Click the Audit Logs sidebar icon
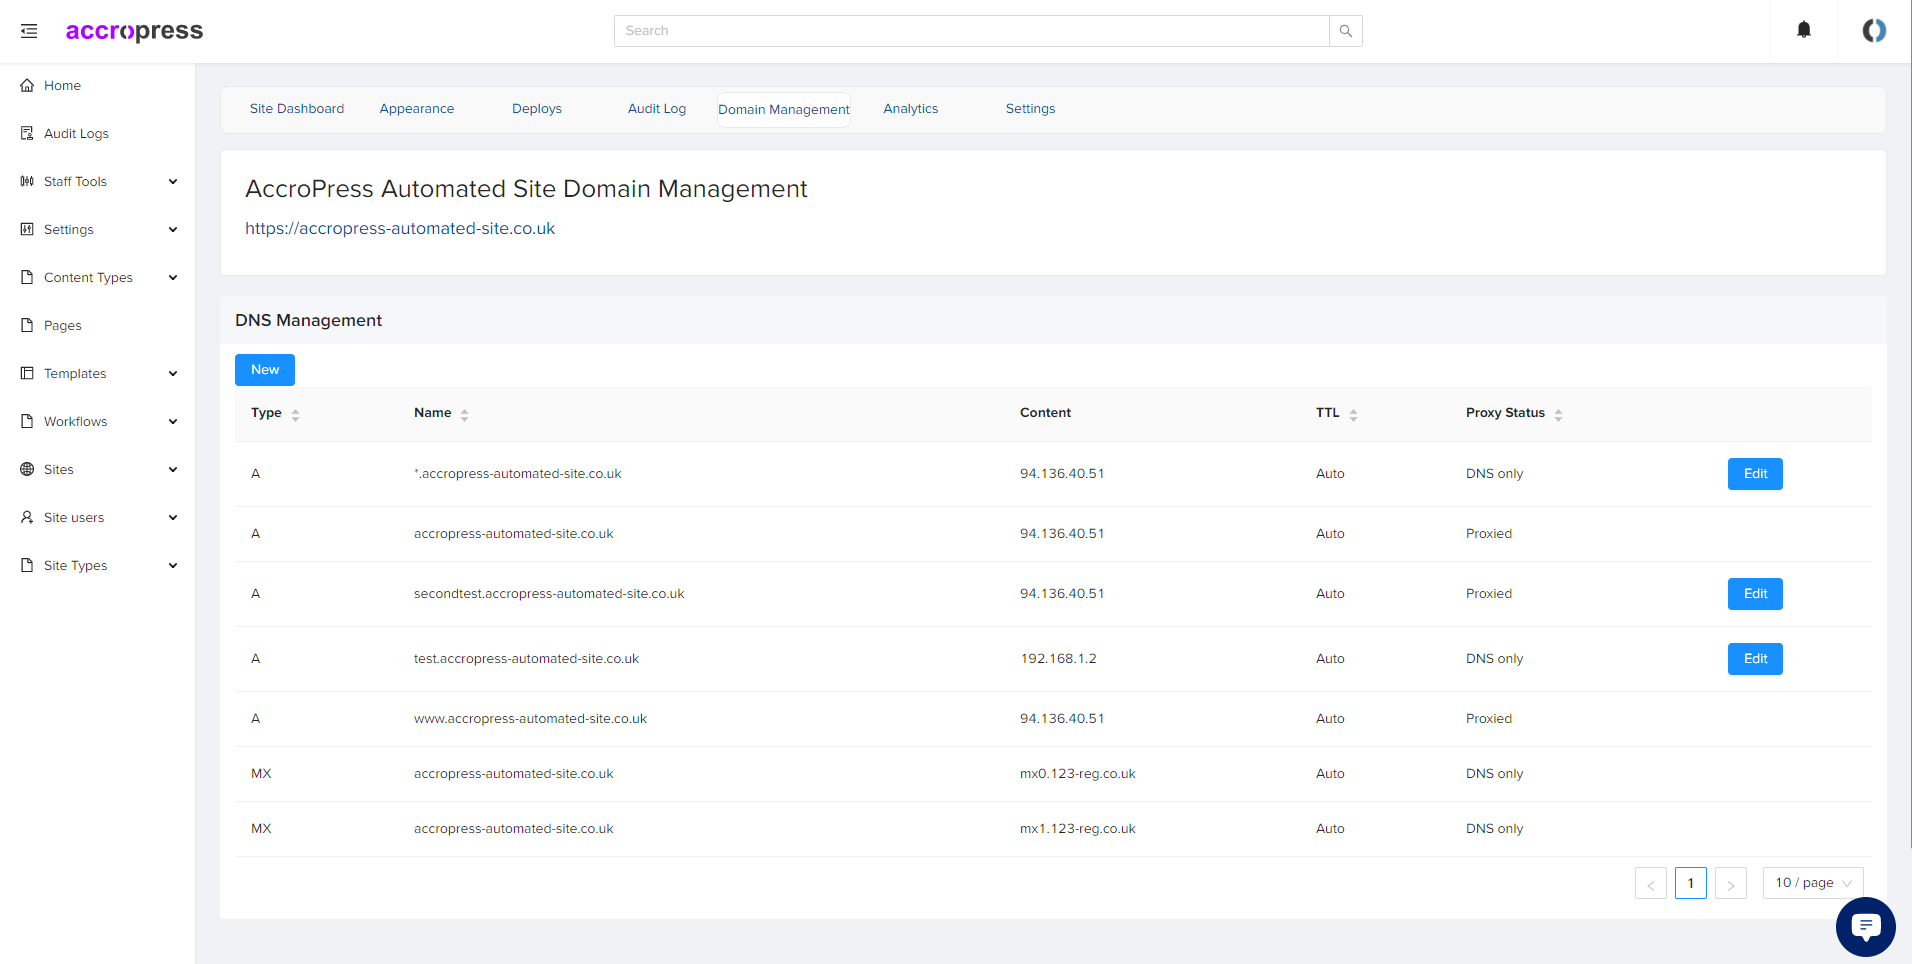1912x964 pixels. click(x=27, y=133)
